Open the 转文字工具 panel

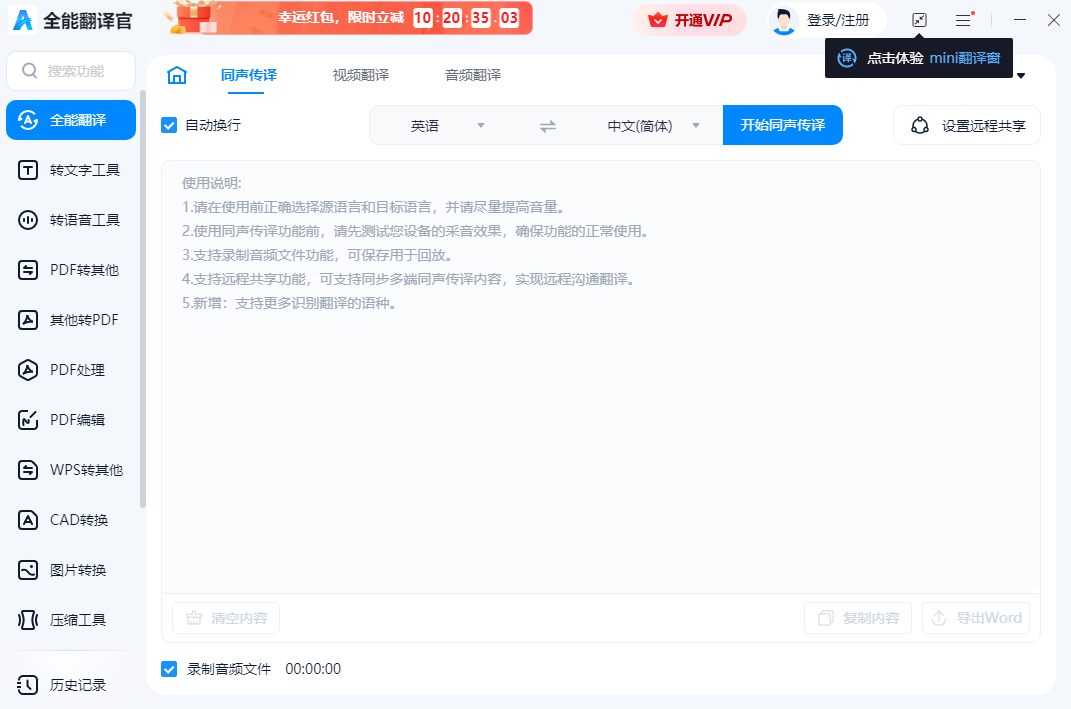[70, 169]
